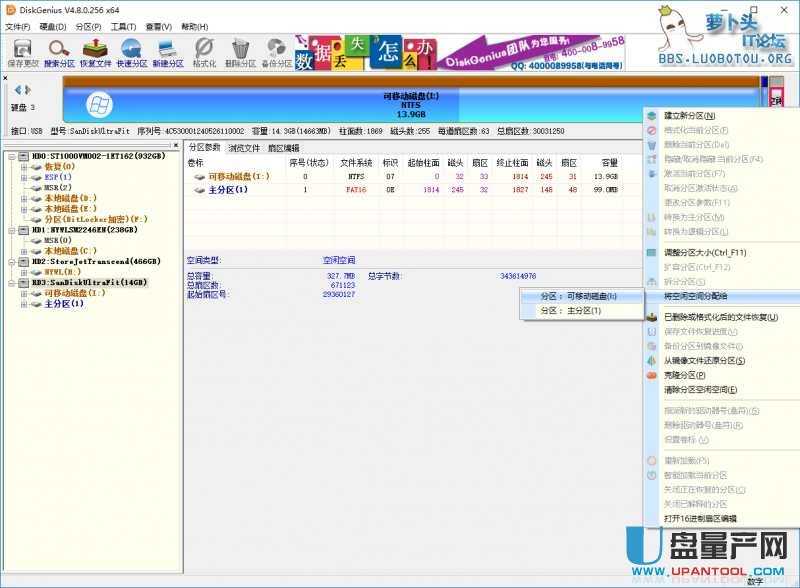Click the 保存更改 (Save changes) toolbar icon
The height and width of the screenshot is (588, 800).
(x=22, y=51)
